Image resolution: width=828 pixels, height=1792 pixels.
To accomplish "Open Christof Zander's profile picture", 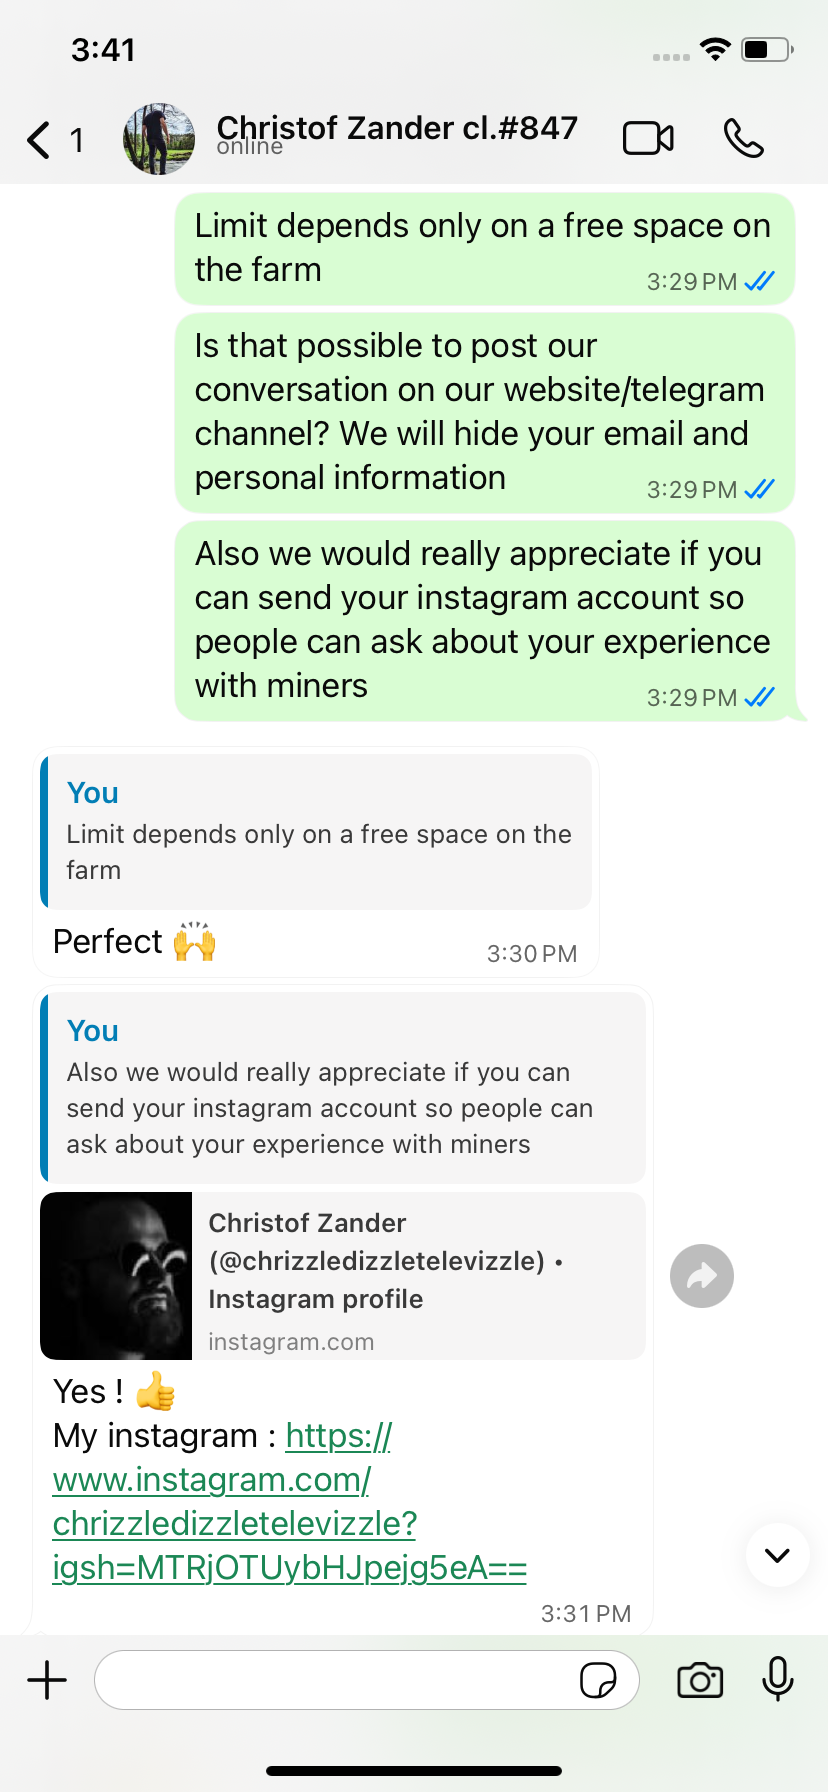I will coord(159,139).
